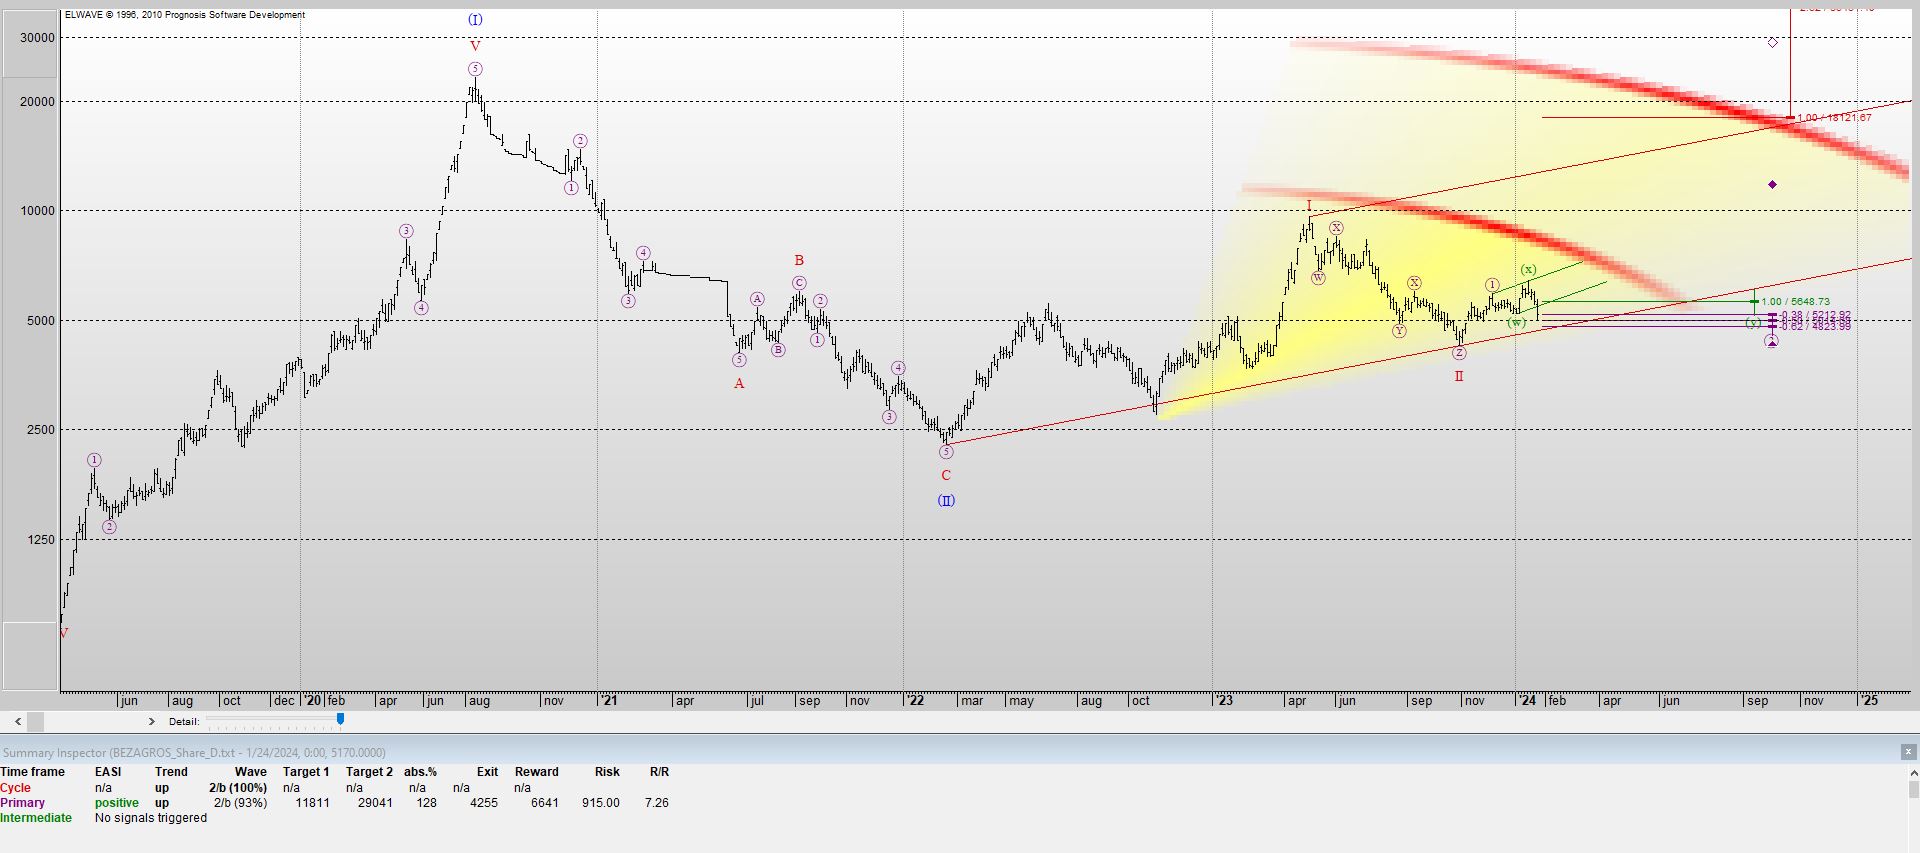Click the Wave column header

tap(251, 772)
